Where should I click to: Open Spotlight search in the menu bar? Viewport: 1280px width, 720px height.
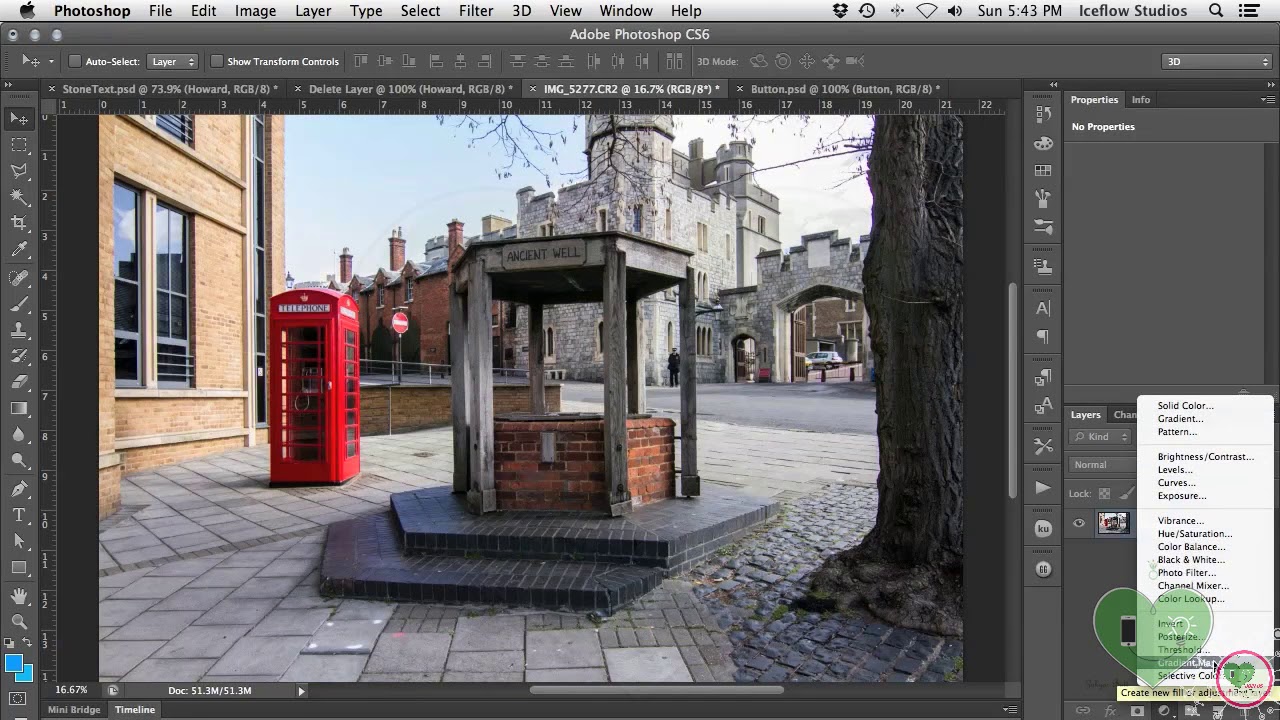[1216, 11]
